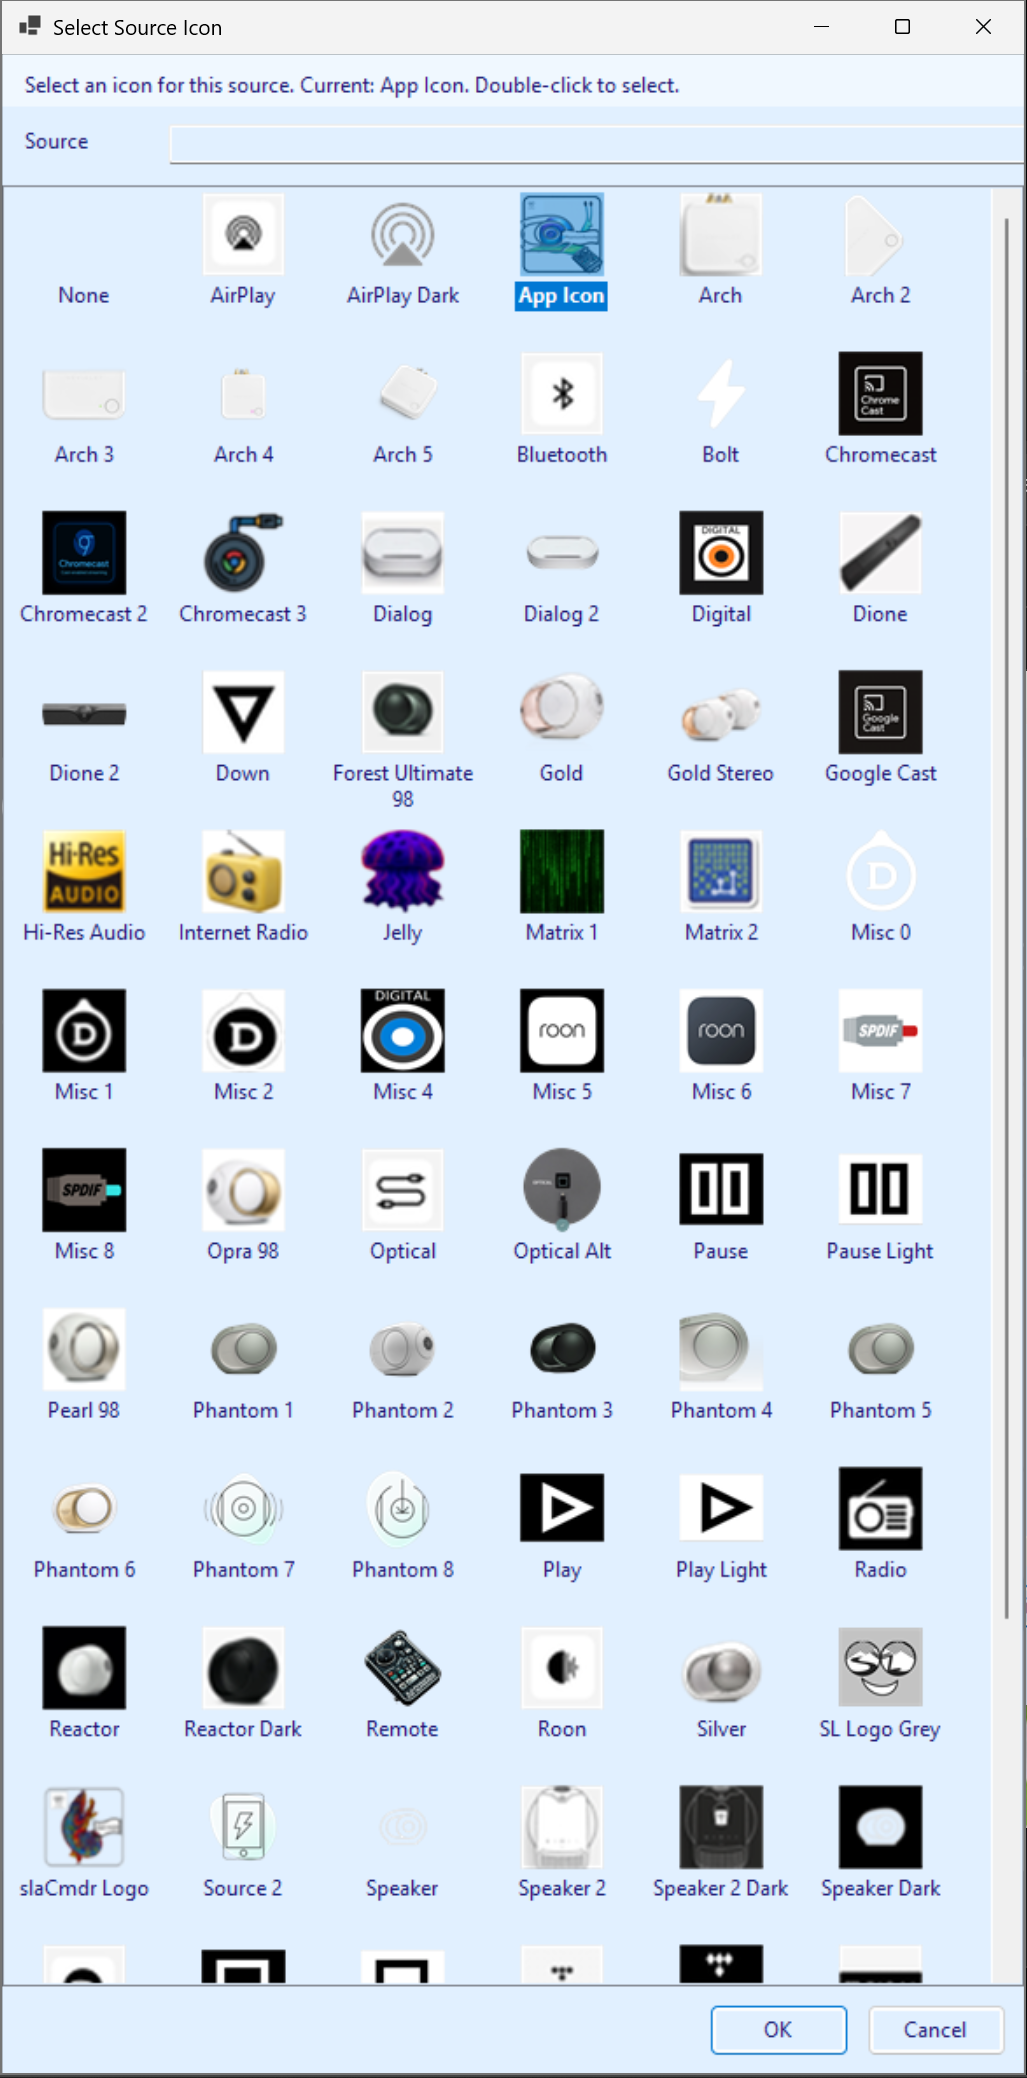The height and width of the screenshot is (2078, 1027).
Task: Pick the Radio icon
Action: click(881, 1508)
